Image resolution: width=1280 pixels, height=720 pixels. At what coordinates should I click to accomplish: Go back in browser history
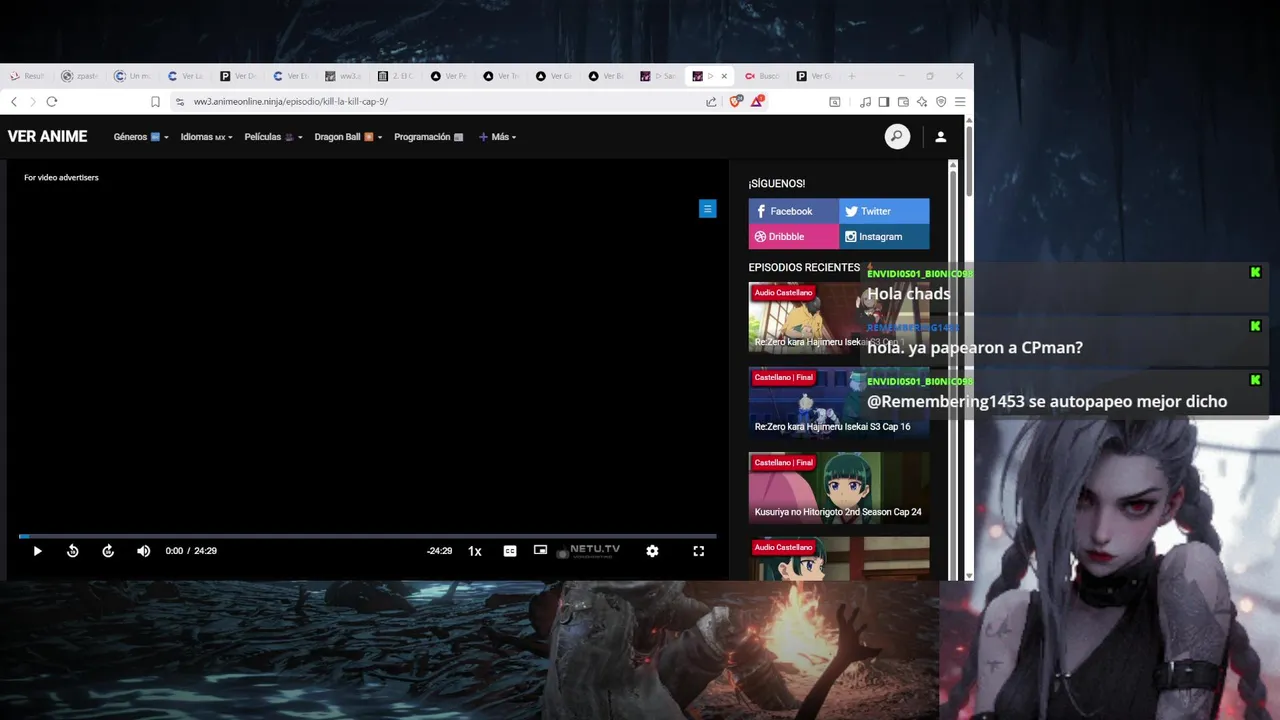[x=14, y=101]
